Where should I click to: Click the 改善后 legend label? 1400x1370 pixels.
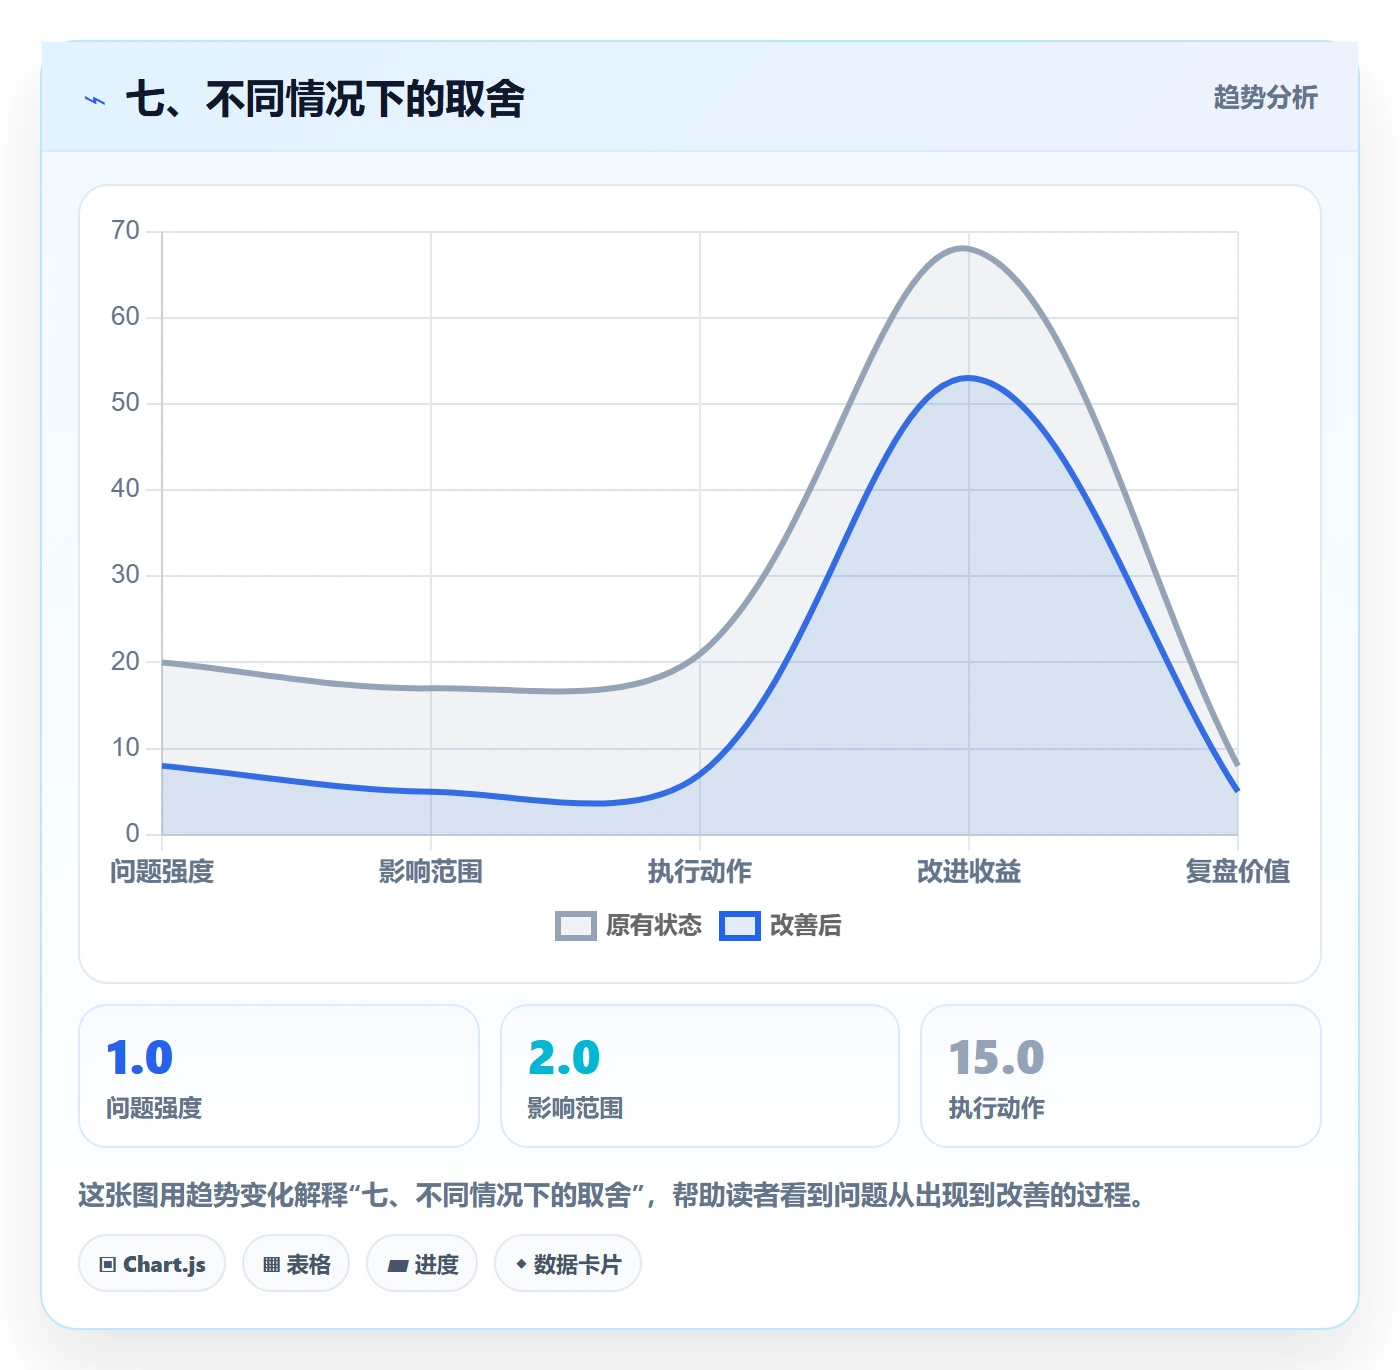coord(805,926)
